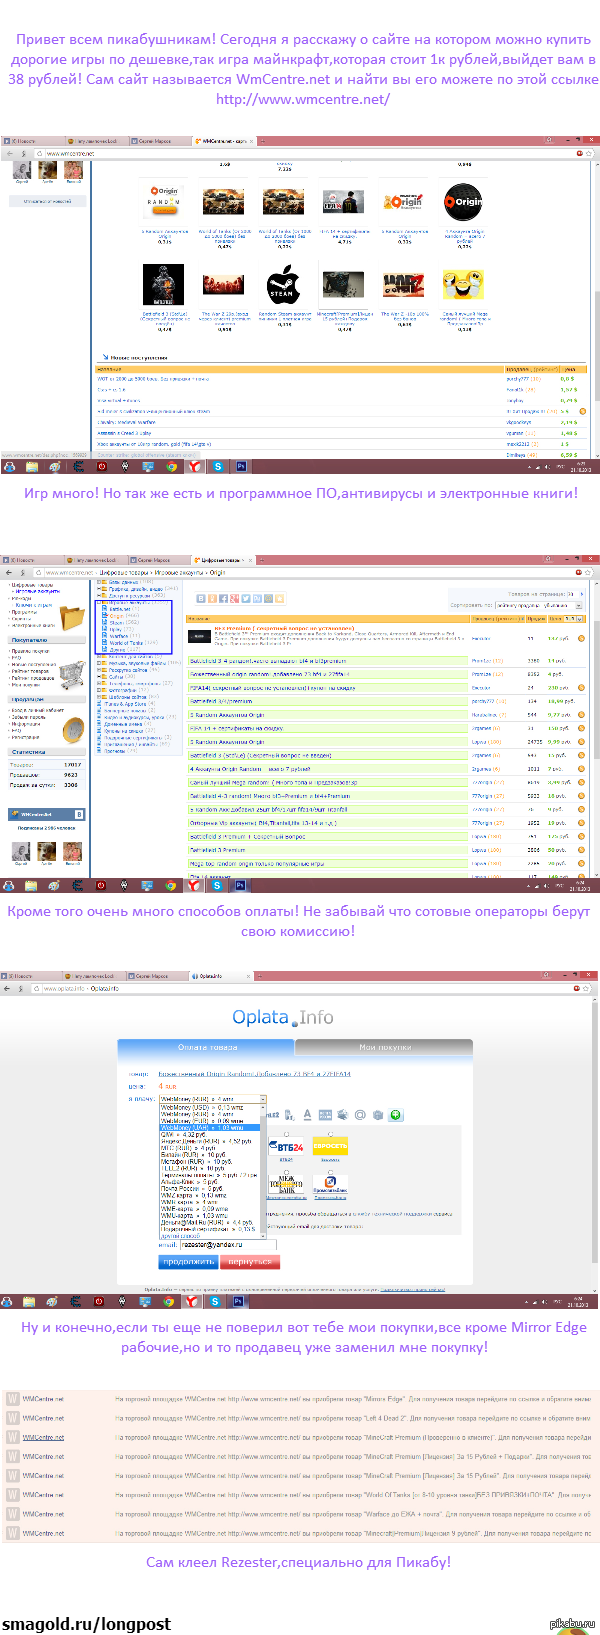Screen dimensions: 600x1635
Task: Click the Skype taskbar icon in second screenshot
Action: tap(217, 885)
